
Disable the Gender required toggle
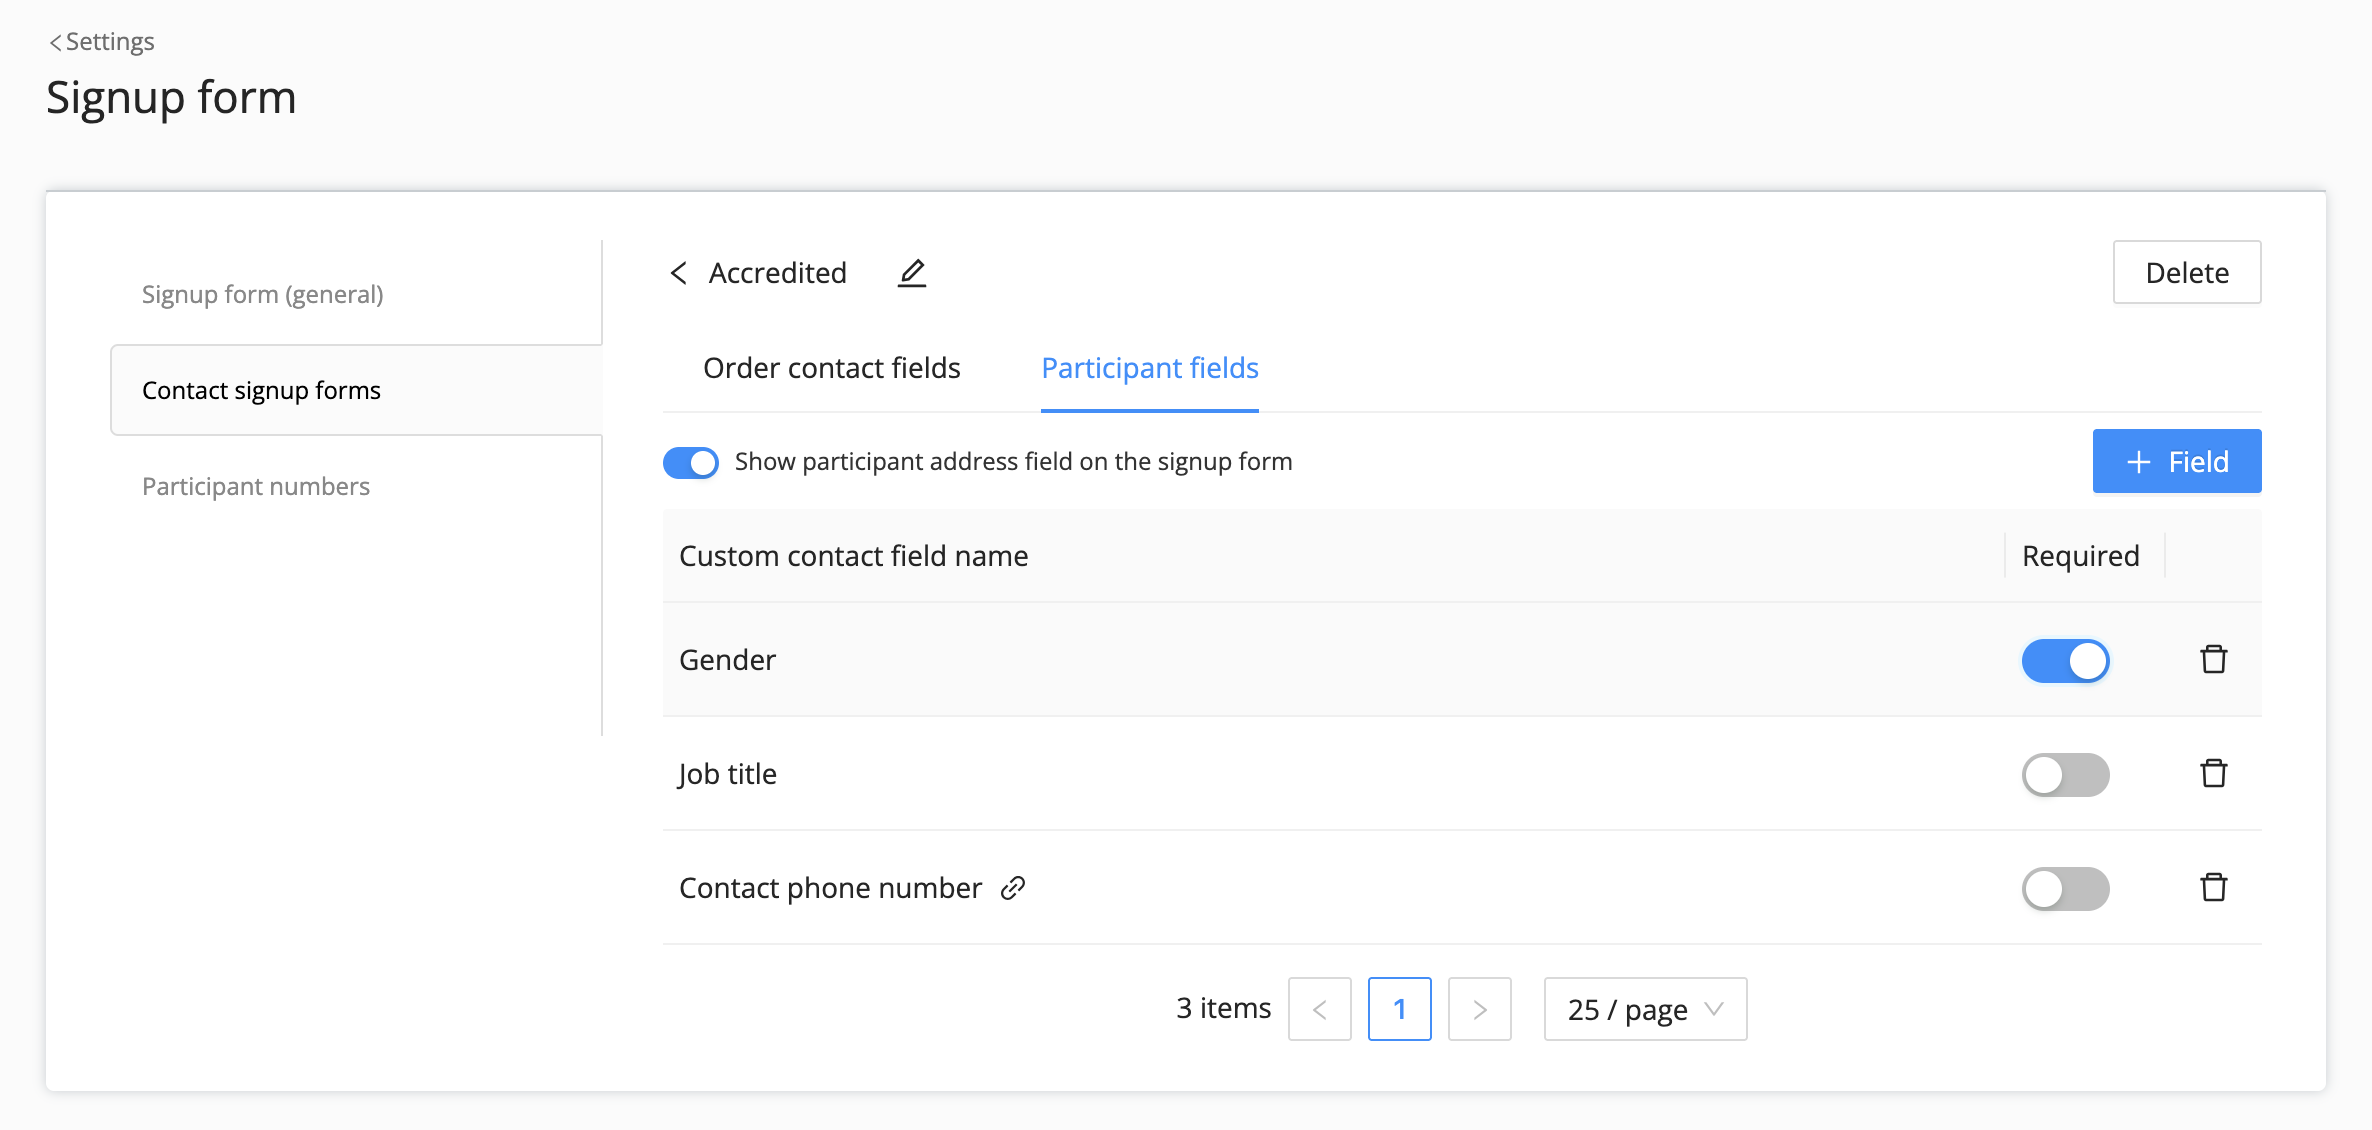[2065, 661]
